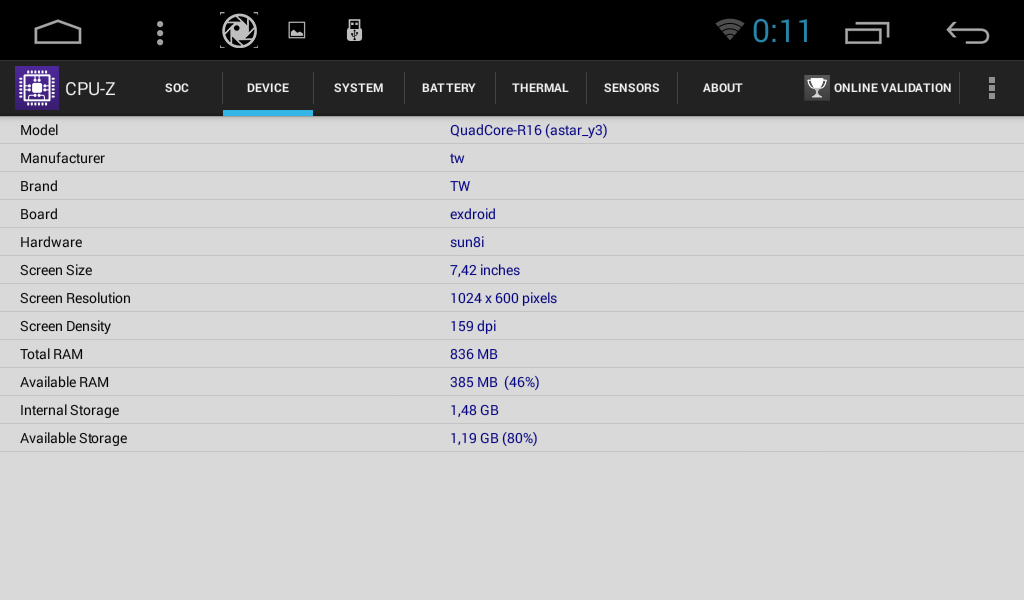
Task: View the SENSORS tab
Action: pyautogui.click(x=632, y=88)
